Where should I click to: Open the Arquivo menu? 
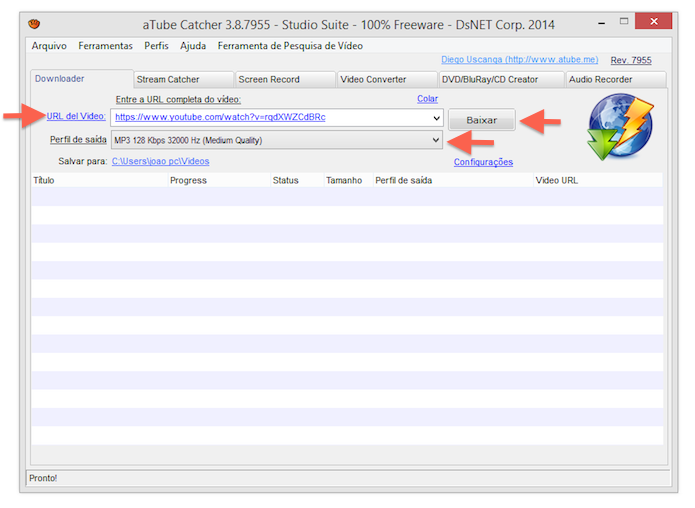[x=49, y=46]
